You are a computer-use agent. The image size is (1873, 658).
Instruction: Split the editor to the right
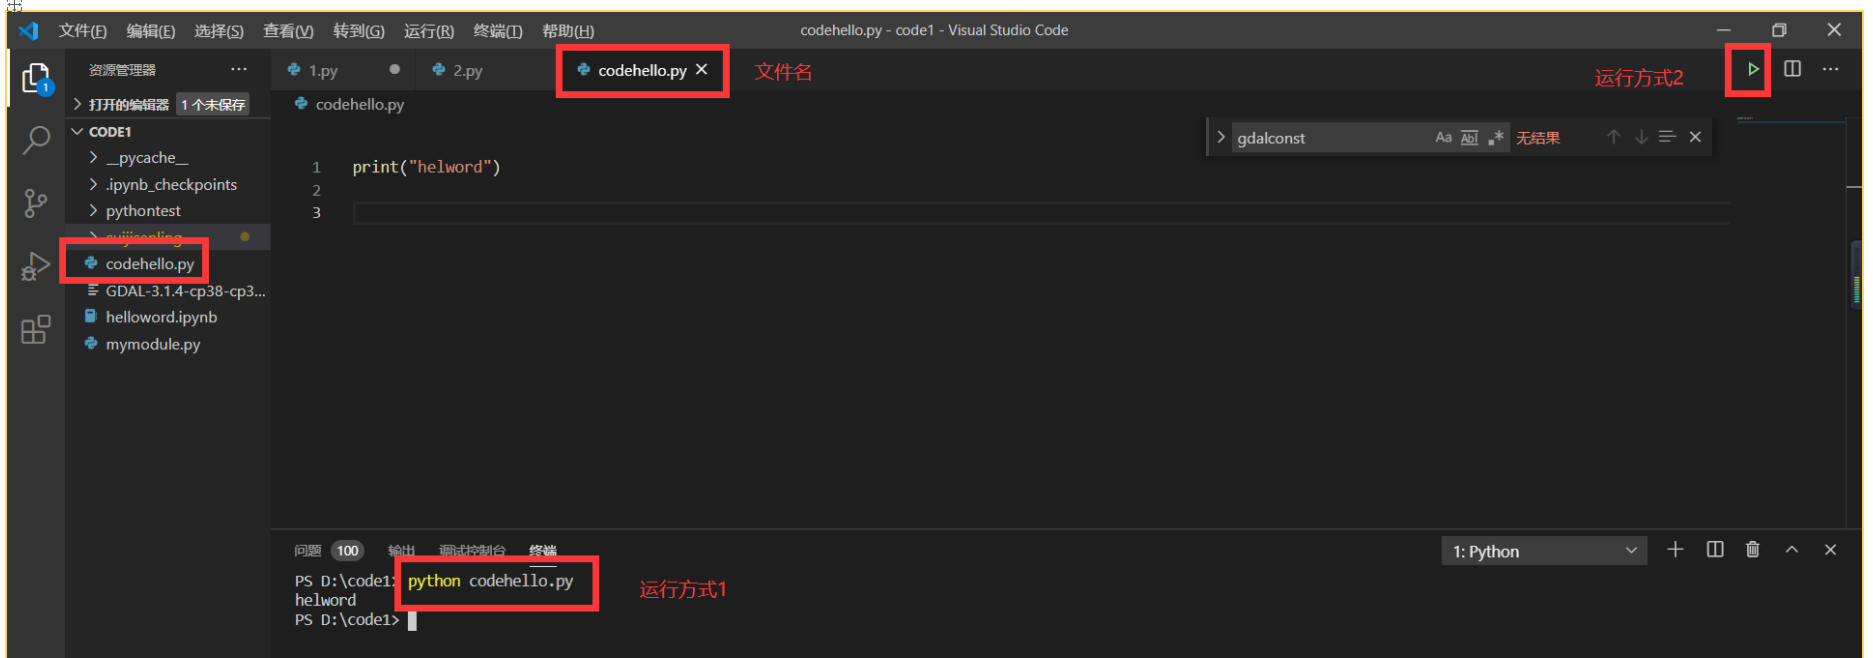click(x=1792, y=69)
